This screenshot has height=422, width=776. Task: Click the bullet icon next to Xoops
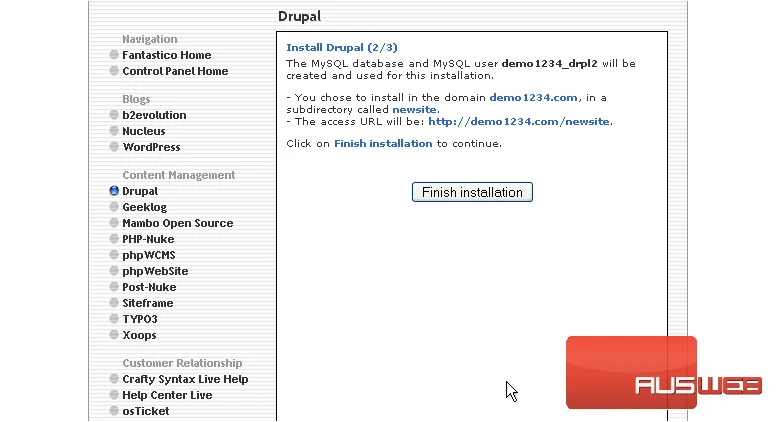[114, 335]
